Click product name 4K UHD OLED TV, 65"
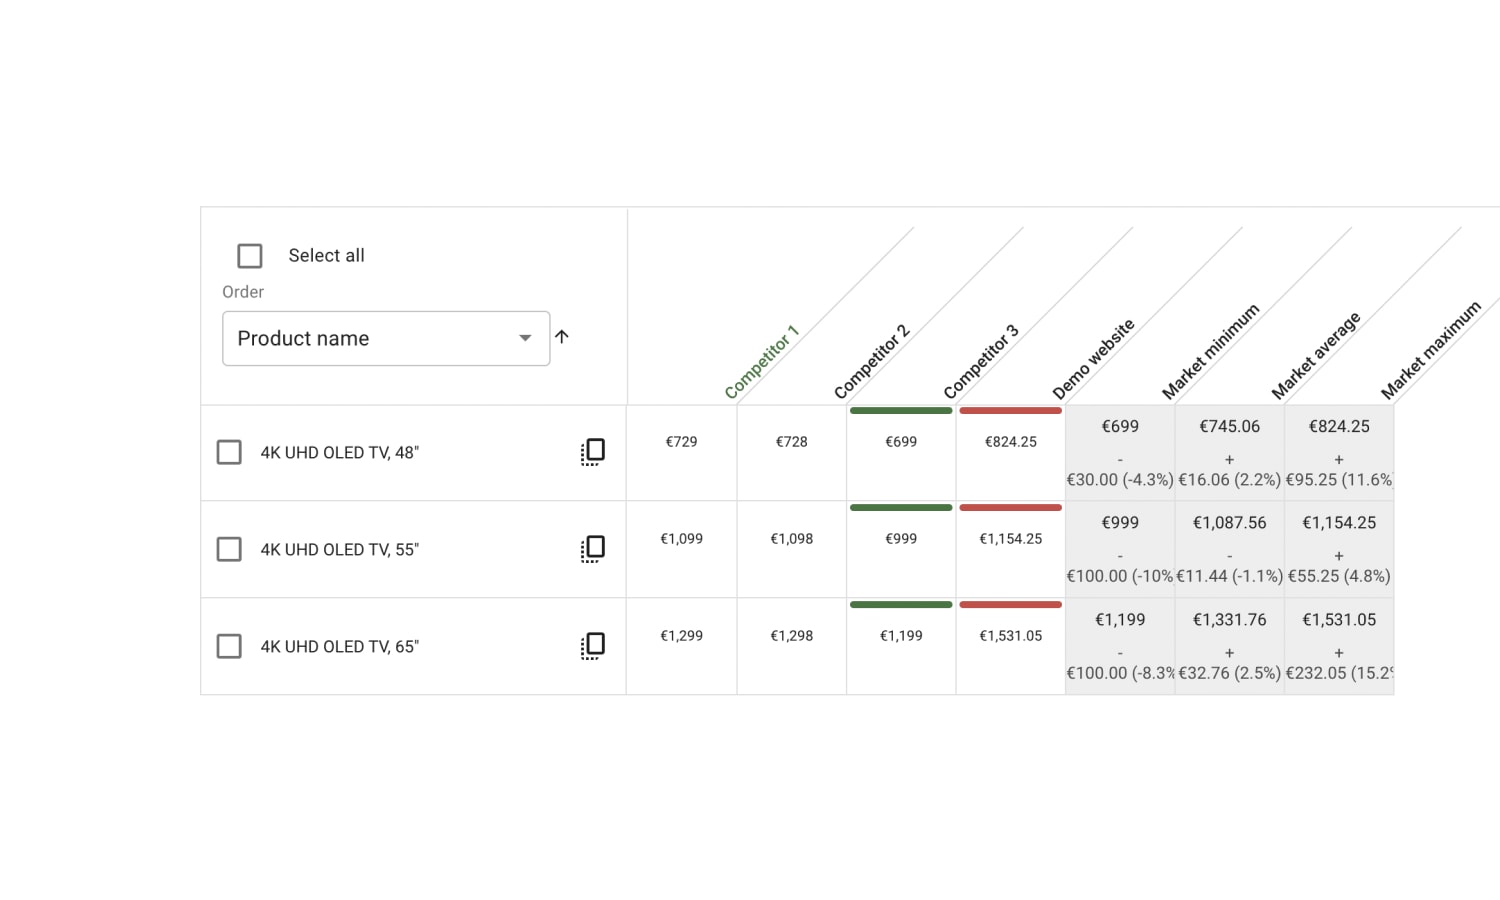The width and height of the screenshot is (1500, 900). coord(340,646)
